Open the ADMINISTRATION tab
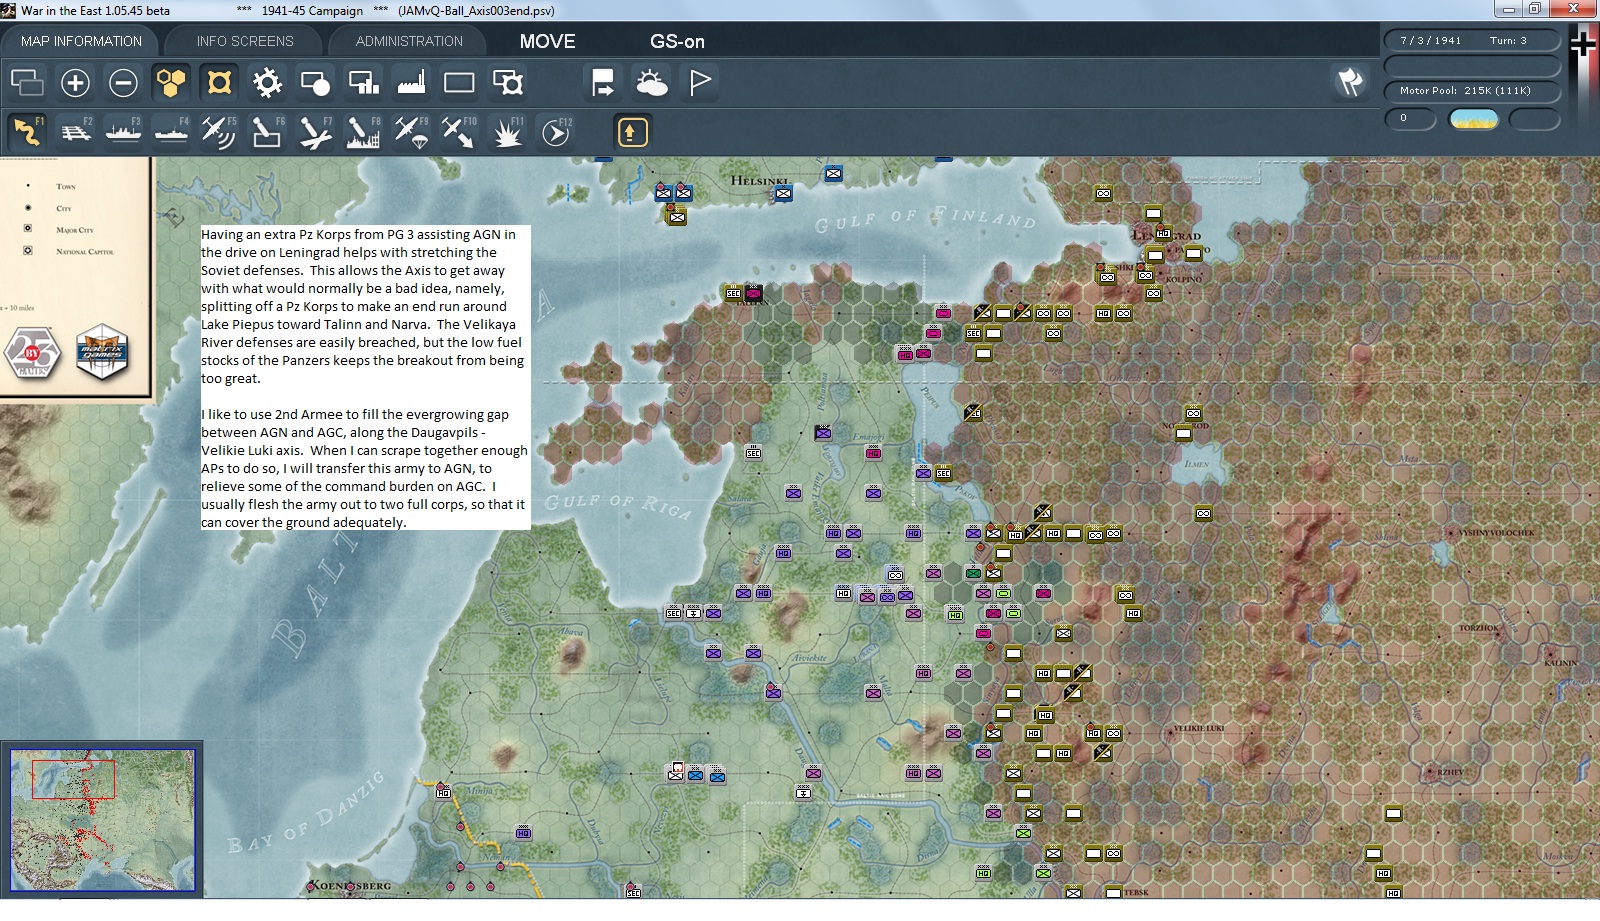 409,41
